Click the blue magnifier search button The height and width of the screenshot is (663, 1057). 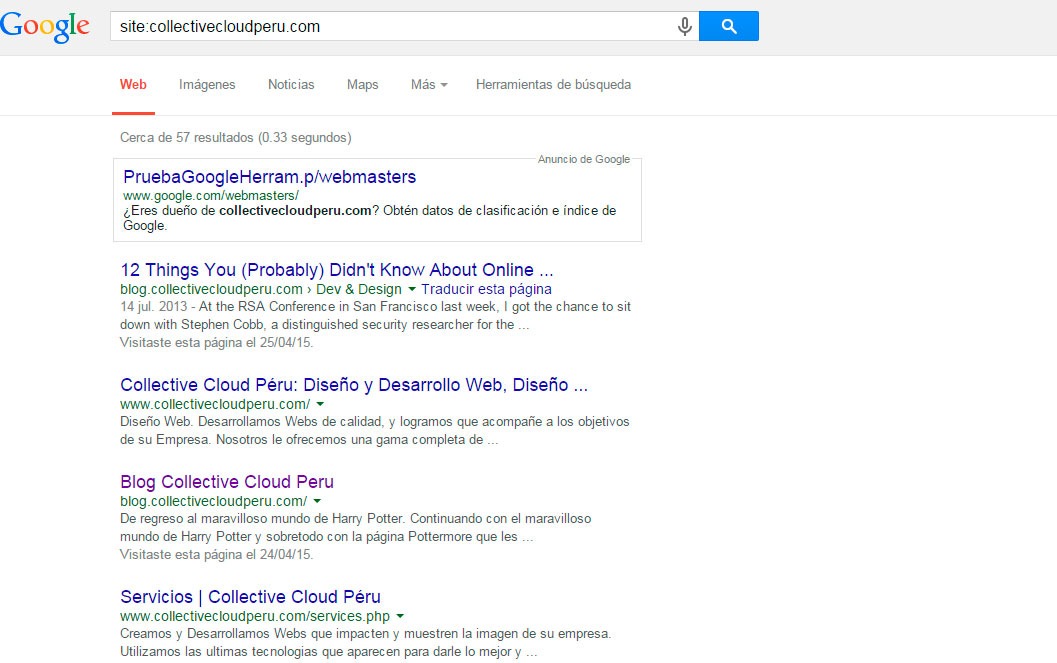click(x=729, y=26)
